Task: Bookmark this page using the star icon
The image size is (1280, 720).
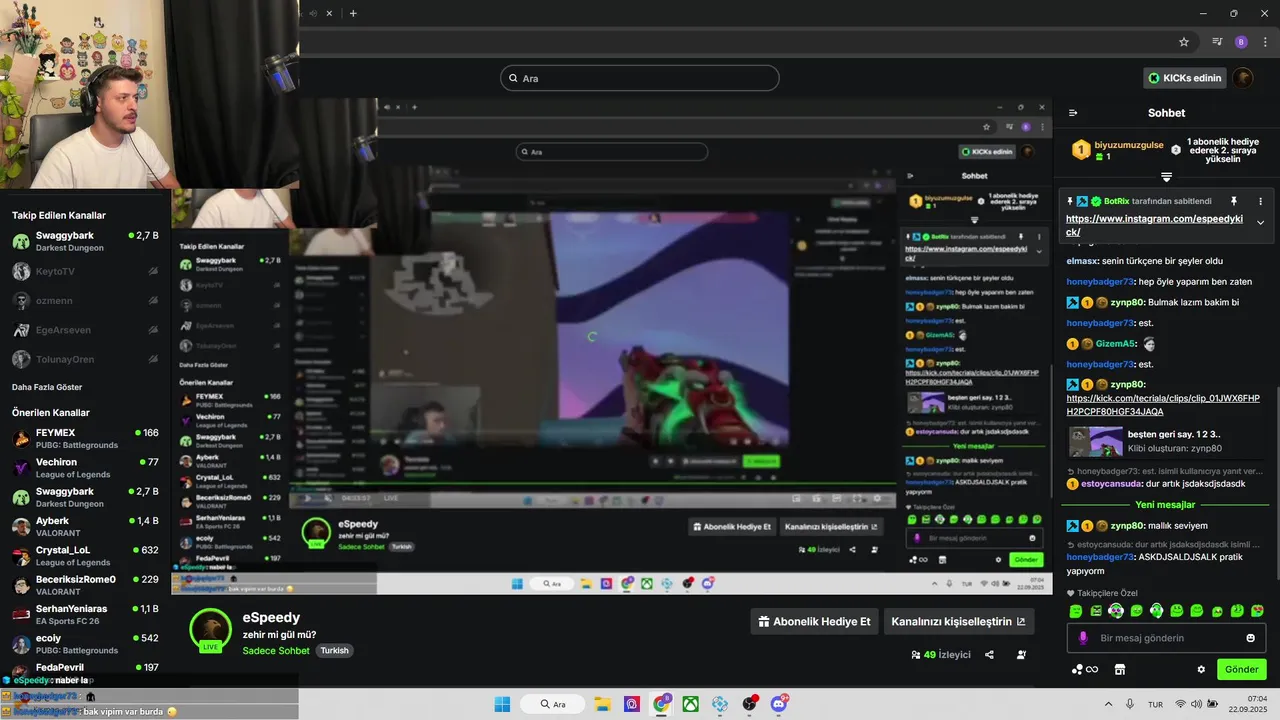Action: pos(1184,42)
